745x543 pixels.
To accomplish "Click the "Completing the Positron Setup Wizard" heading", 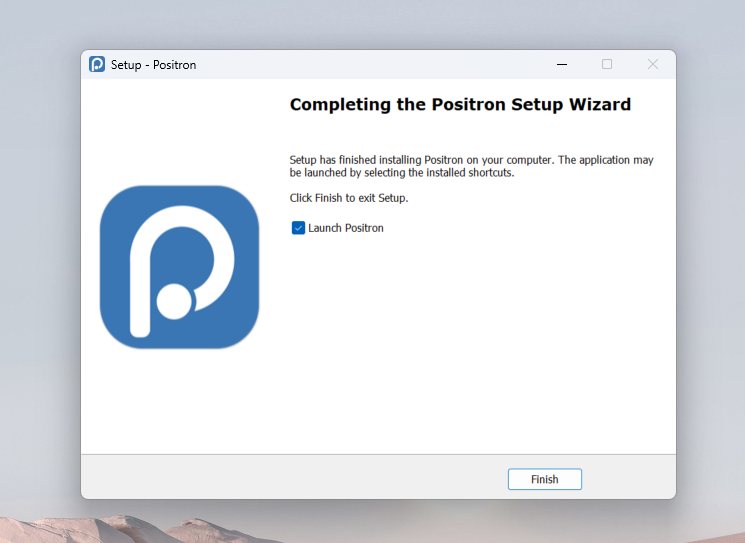I will click(460, 104).
